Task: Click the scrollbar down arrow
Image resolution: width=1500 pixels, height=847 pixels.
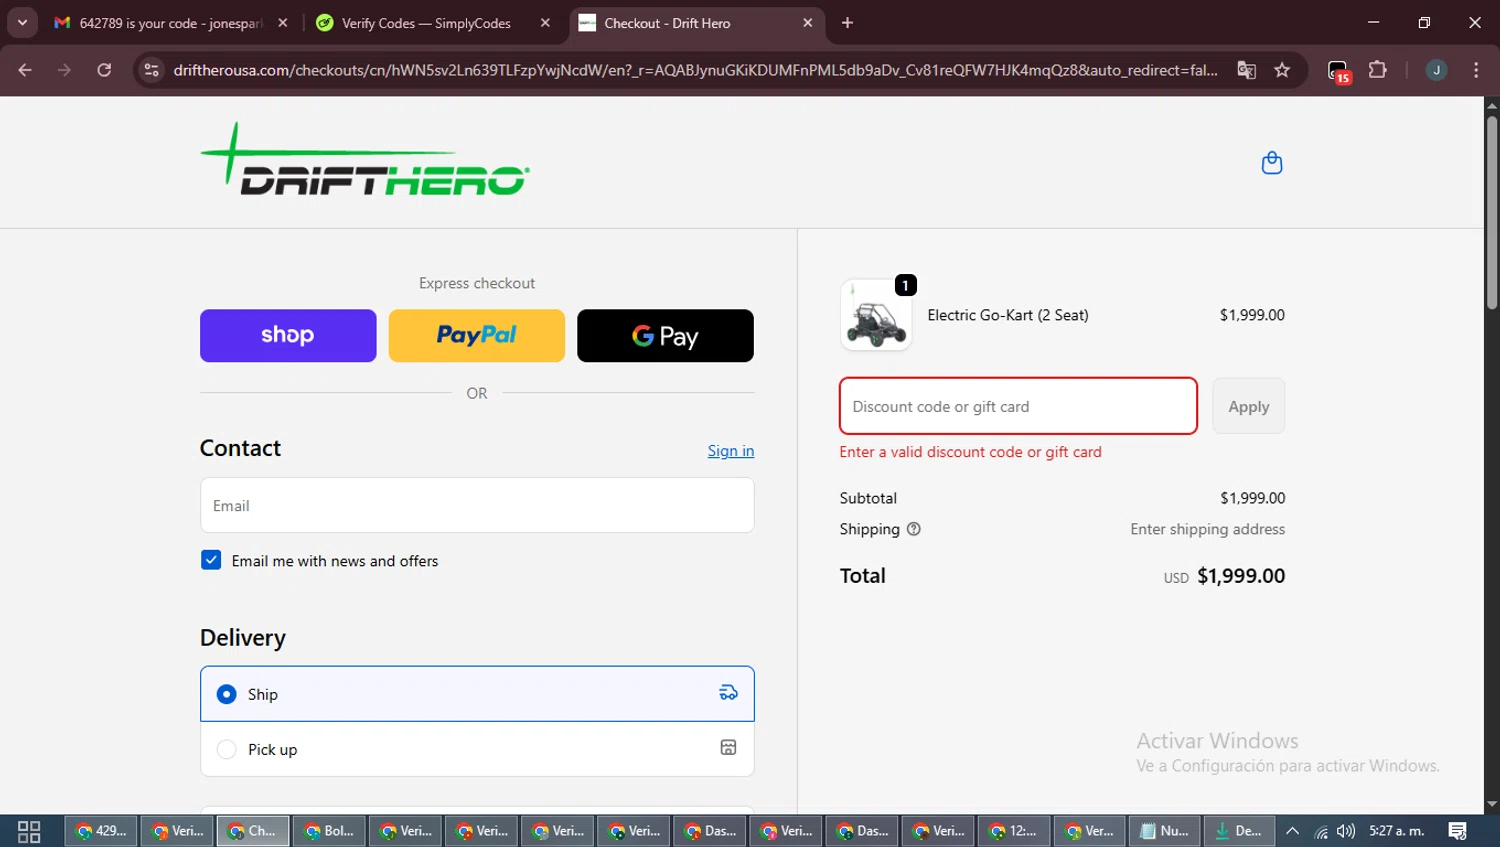Action: click(1492, 805)
